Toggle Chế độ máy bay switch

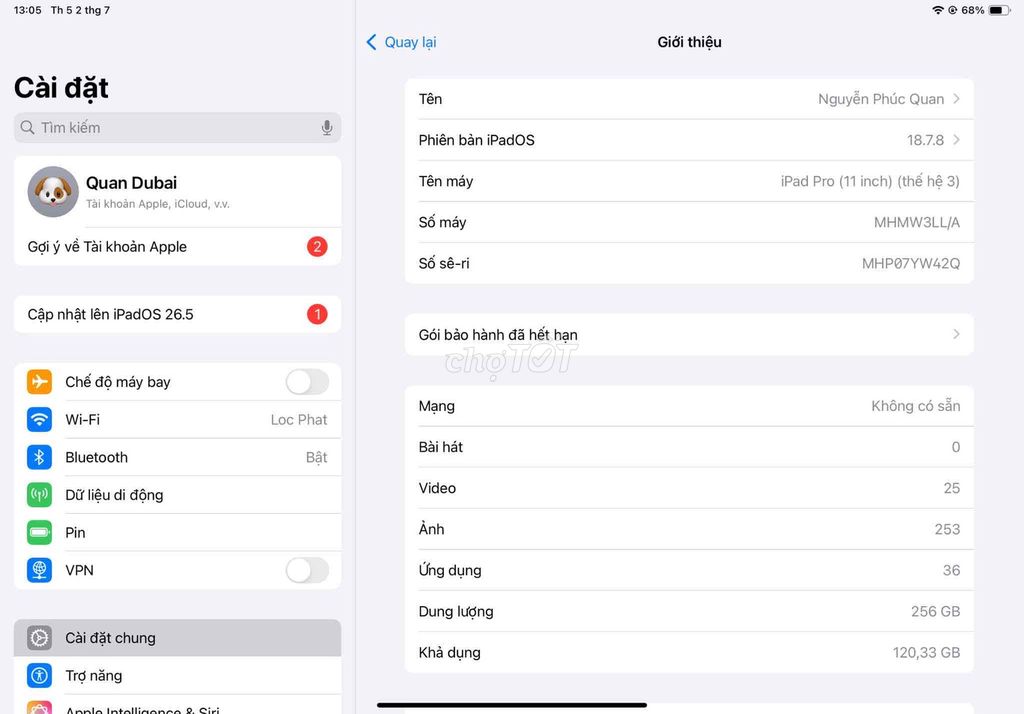(x=307, y=381)
